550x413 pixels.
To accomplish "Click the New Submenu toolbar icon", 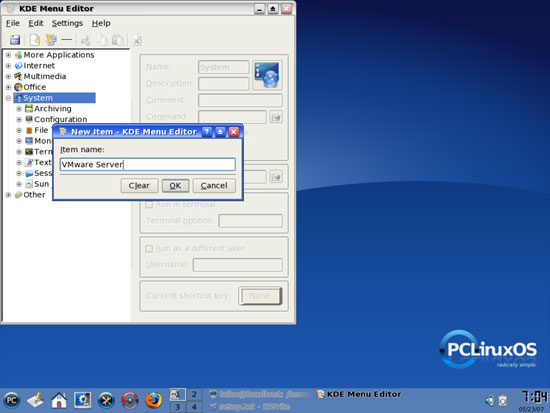I will point(51,40).
